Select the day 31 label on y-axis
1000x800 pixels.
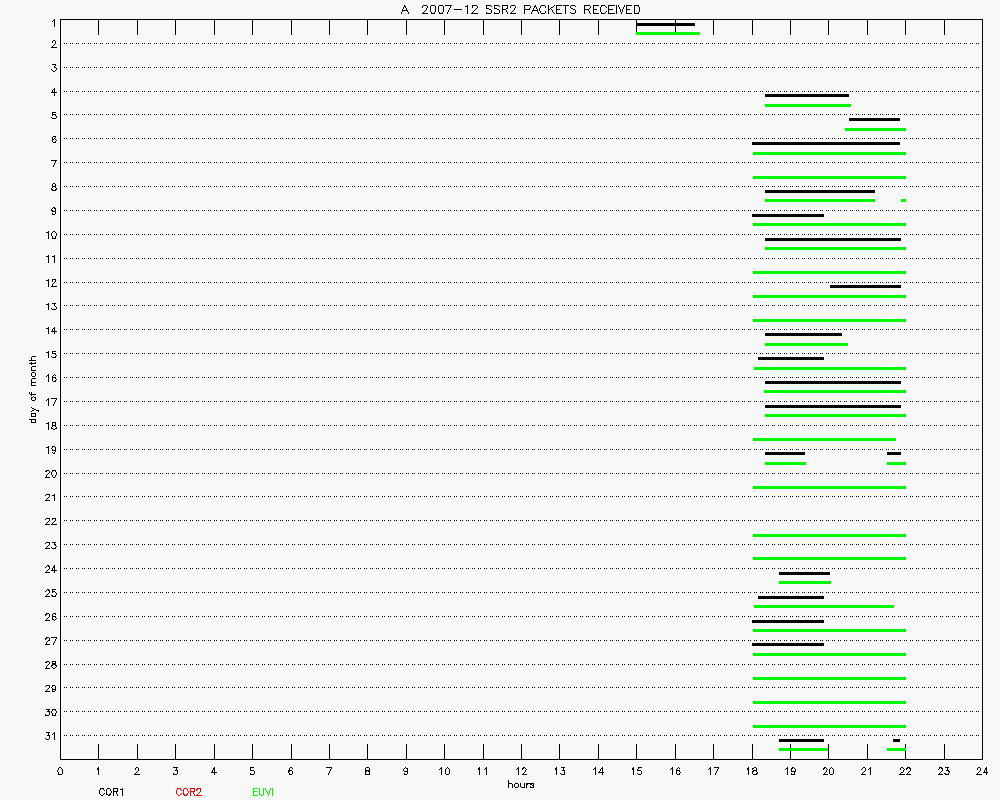[50, 736]
